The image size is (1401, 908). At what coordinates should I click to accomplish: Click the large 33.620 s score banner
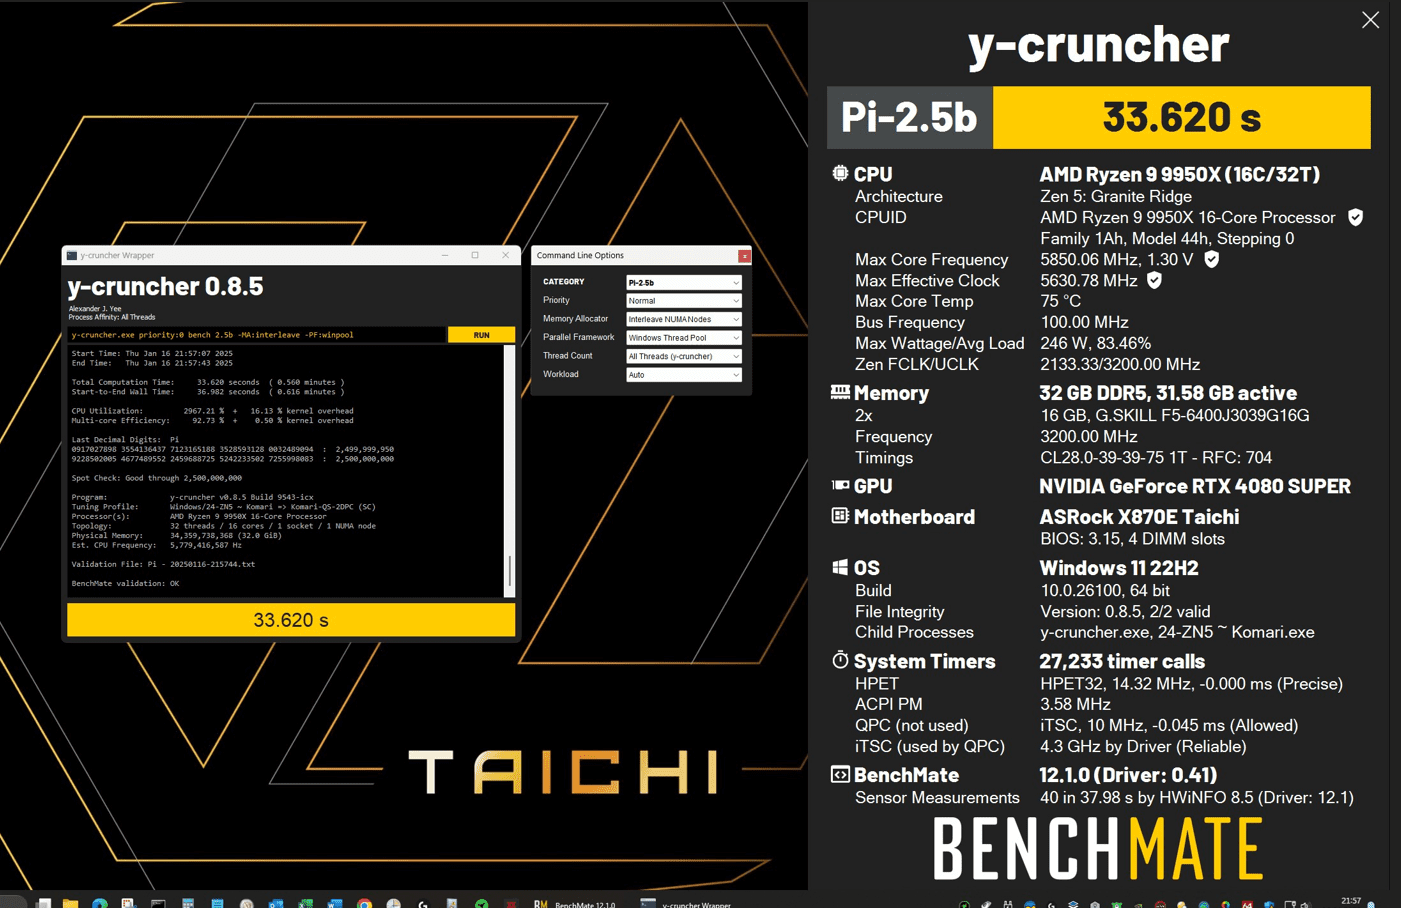point(1181,117)
